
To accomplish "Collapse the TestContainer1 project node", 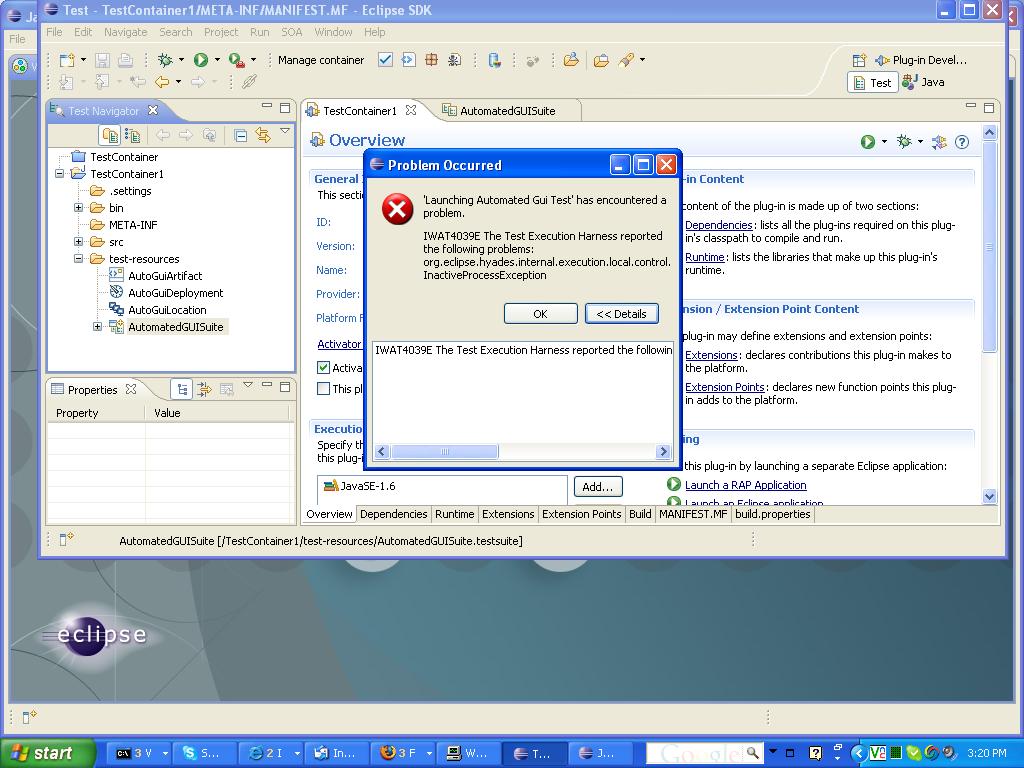I will [59, 174].
